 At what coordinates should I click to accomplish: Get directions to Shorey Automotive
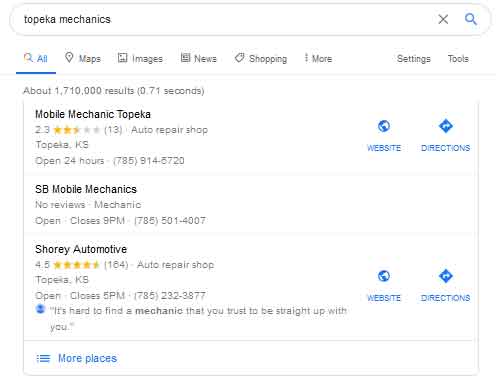click(445, 285)
